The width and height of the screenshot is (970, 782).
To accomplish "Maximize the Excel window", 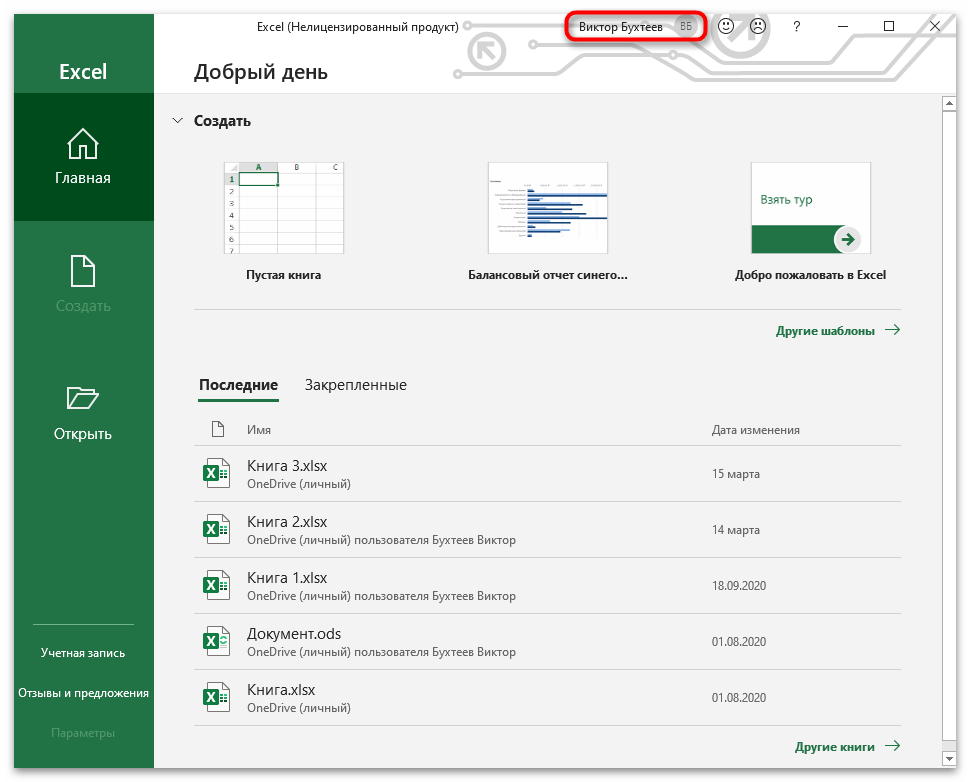I will 889,26.
